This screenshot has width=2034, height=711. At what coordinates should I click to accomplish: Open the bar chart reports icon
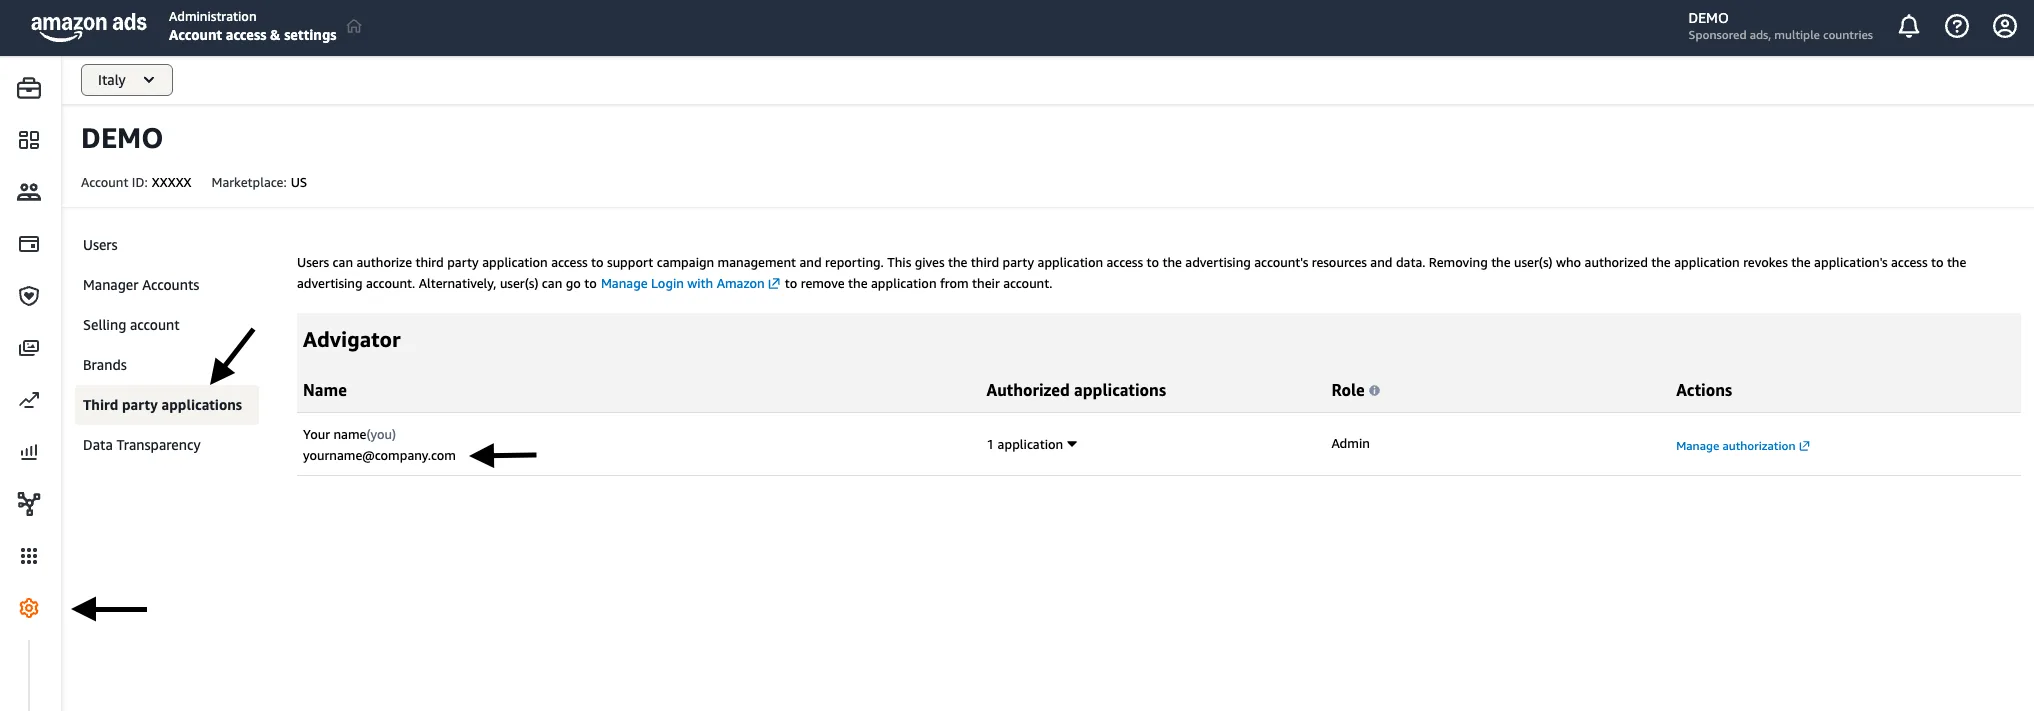point(29,452)
